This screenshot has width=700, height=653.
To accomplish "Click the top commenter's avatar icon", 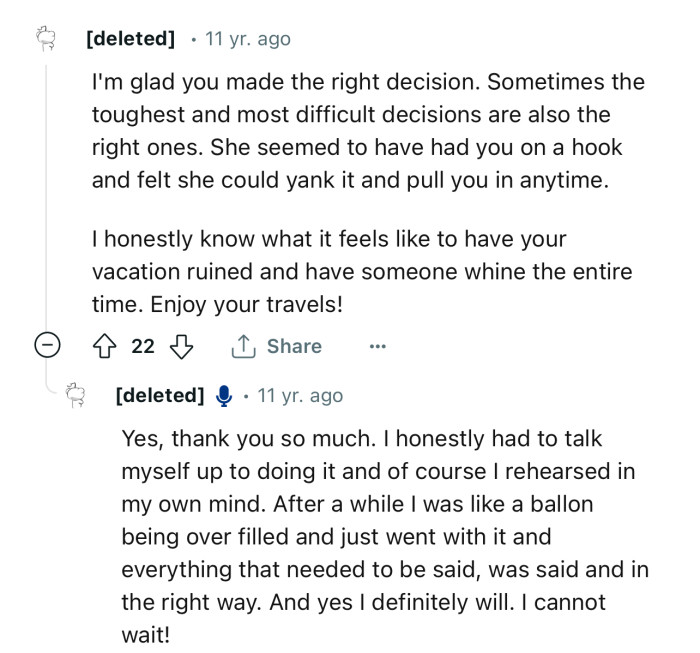I will coord(45,39).
